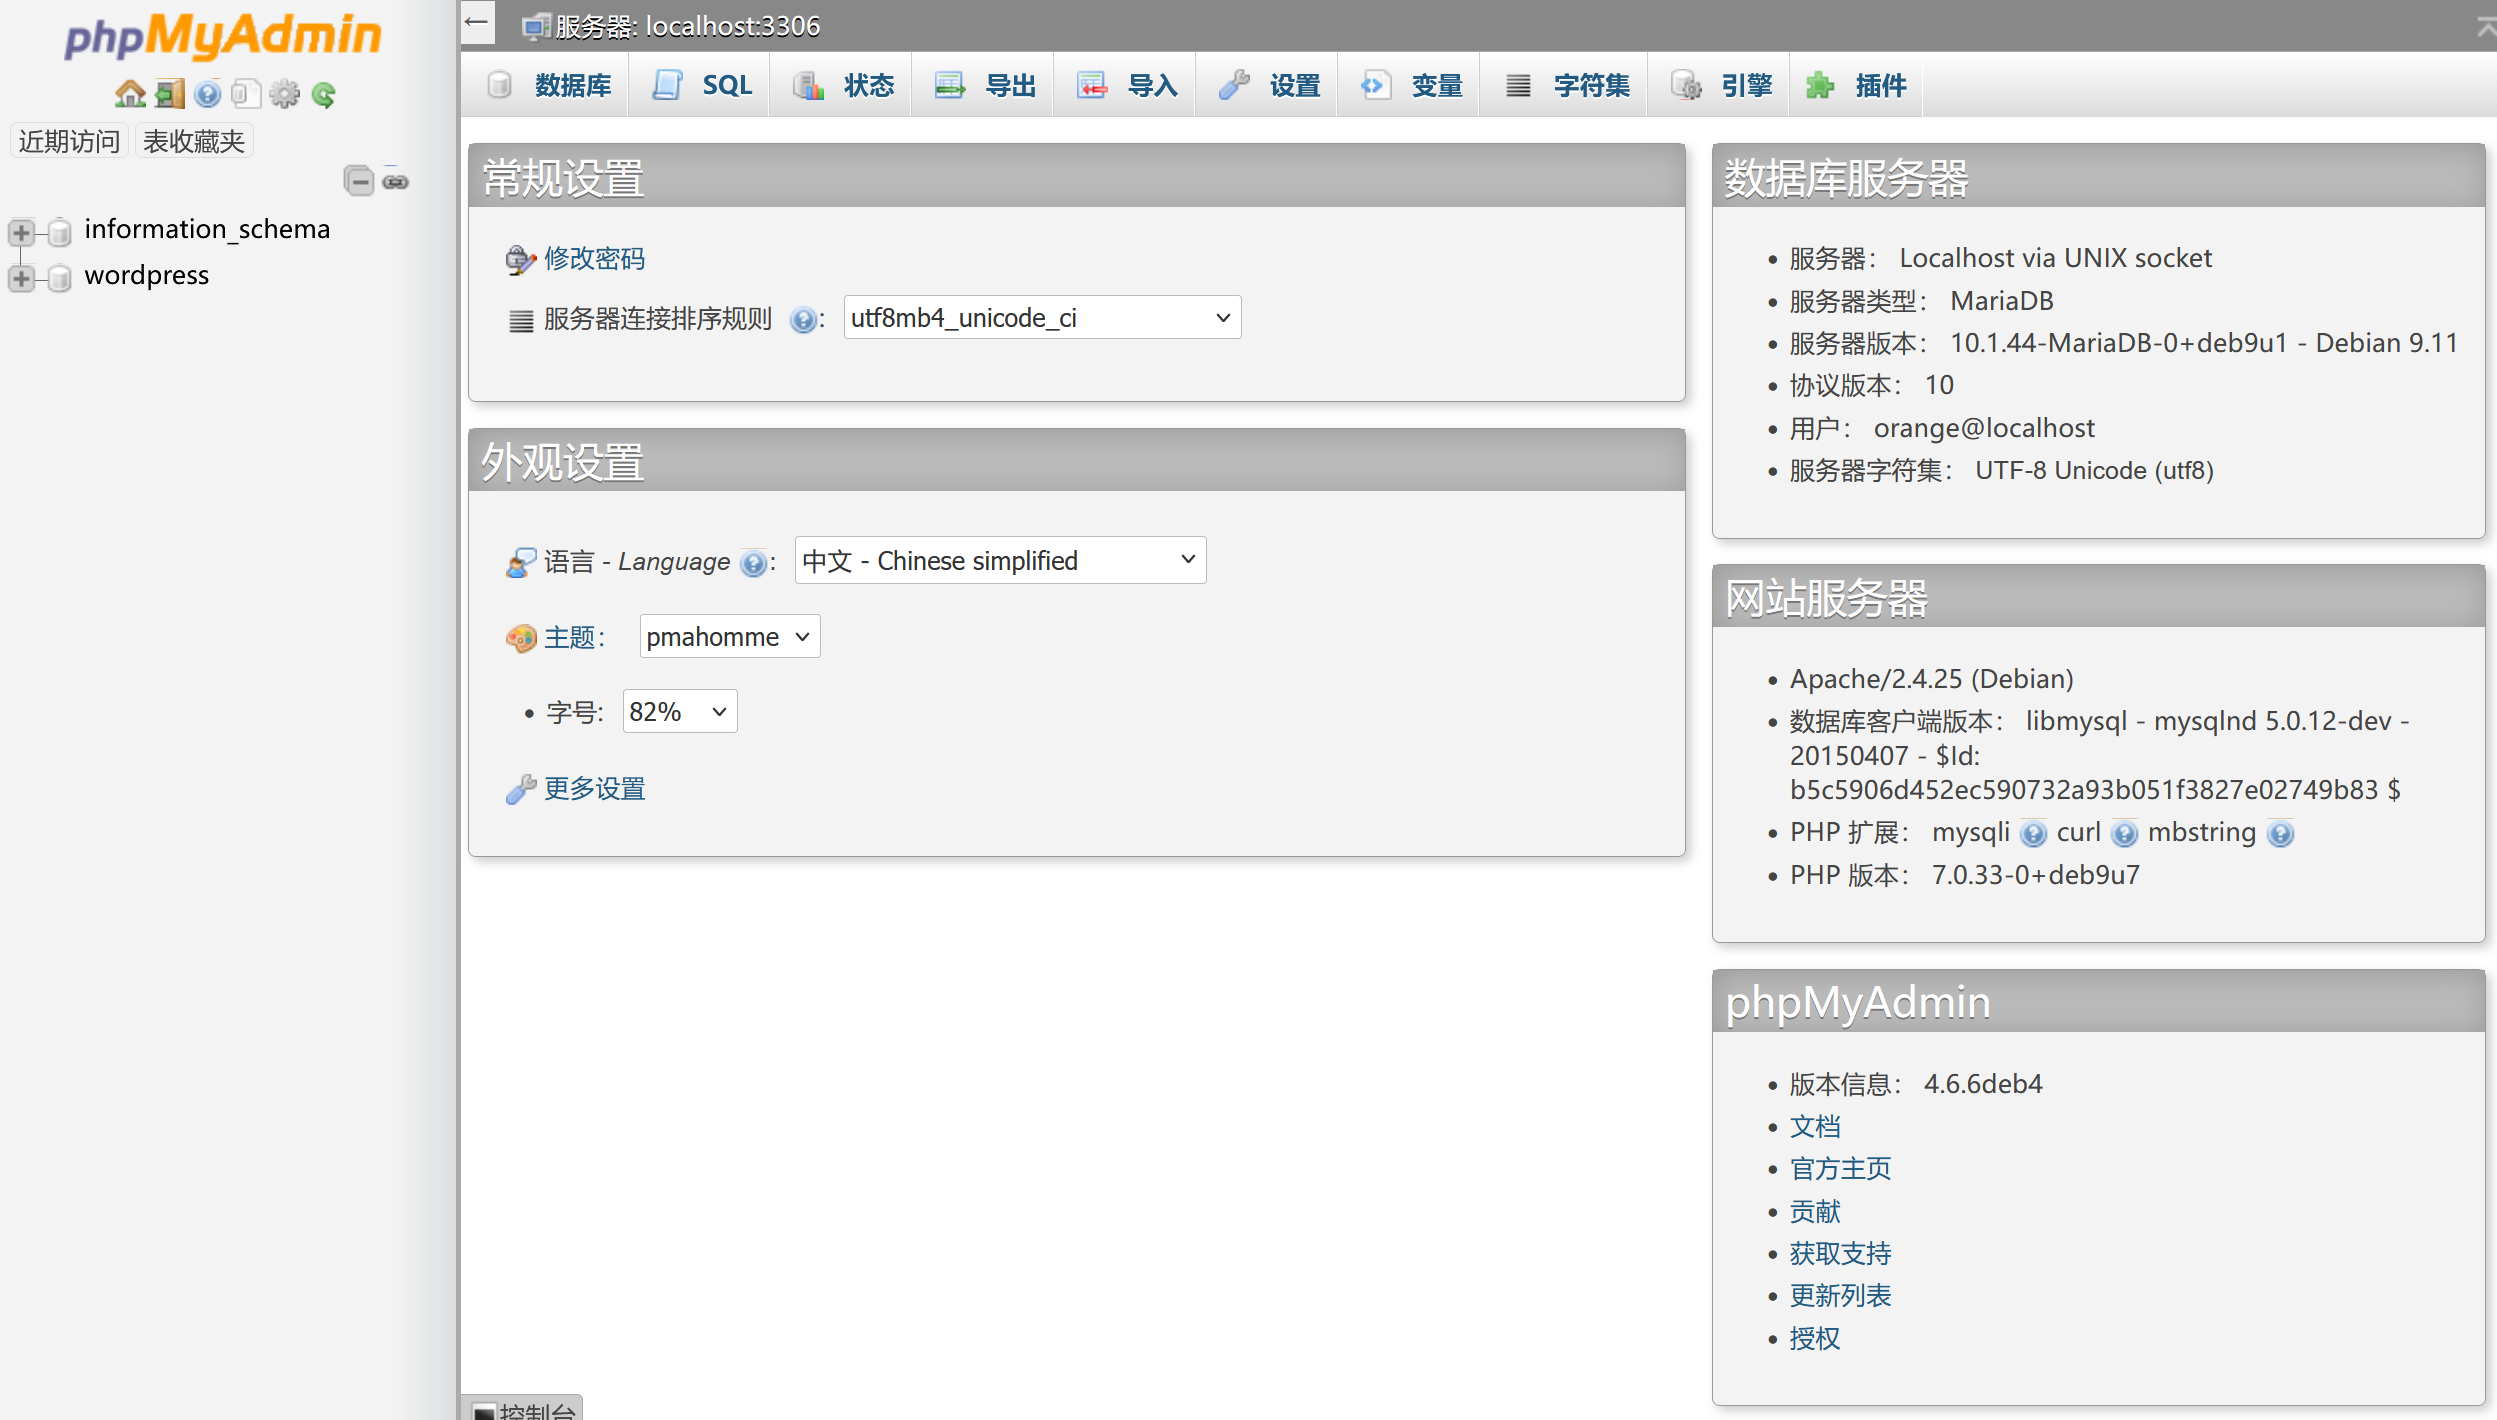Click the Apache/2.4.25 (Debian) text
This screenshot has width=2497, height=1420.
[1931, 679]
